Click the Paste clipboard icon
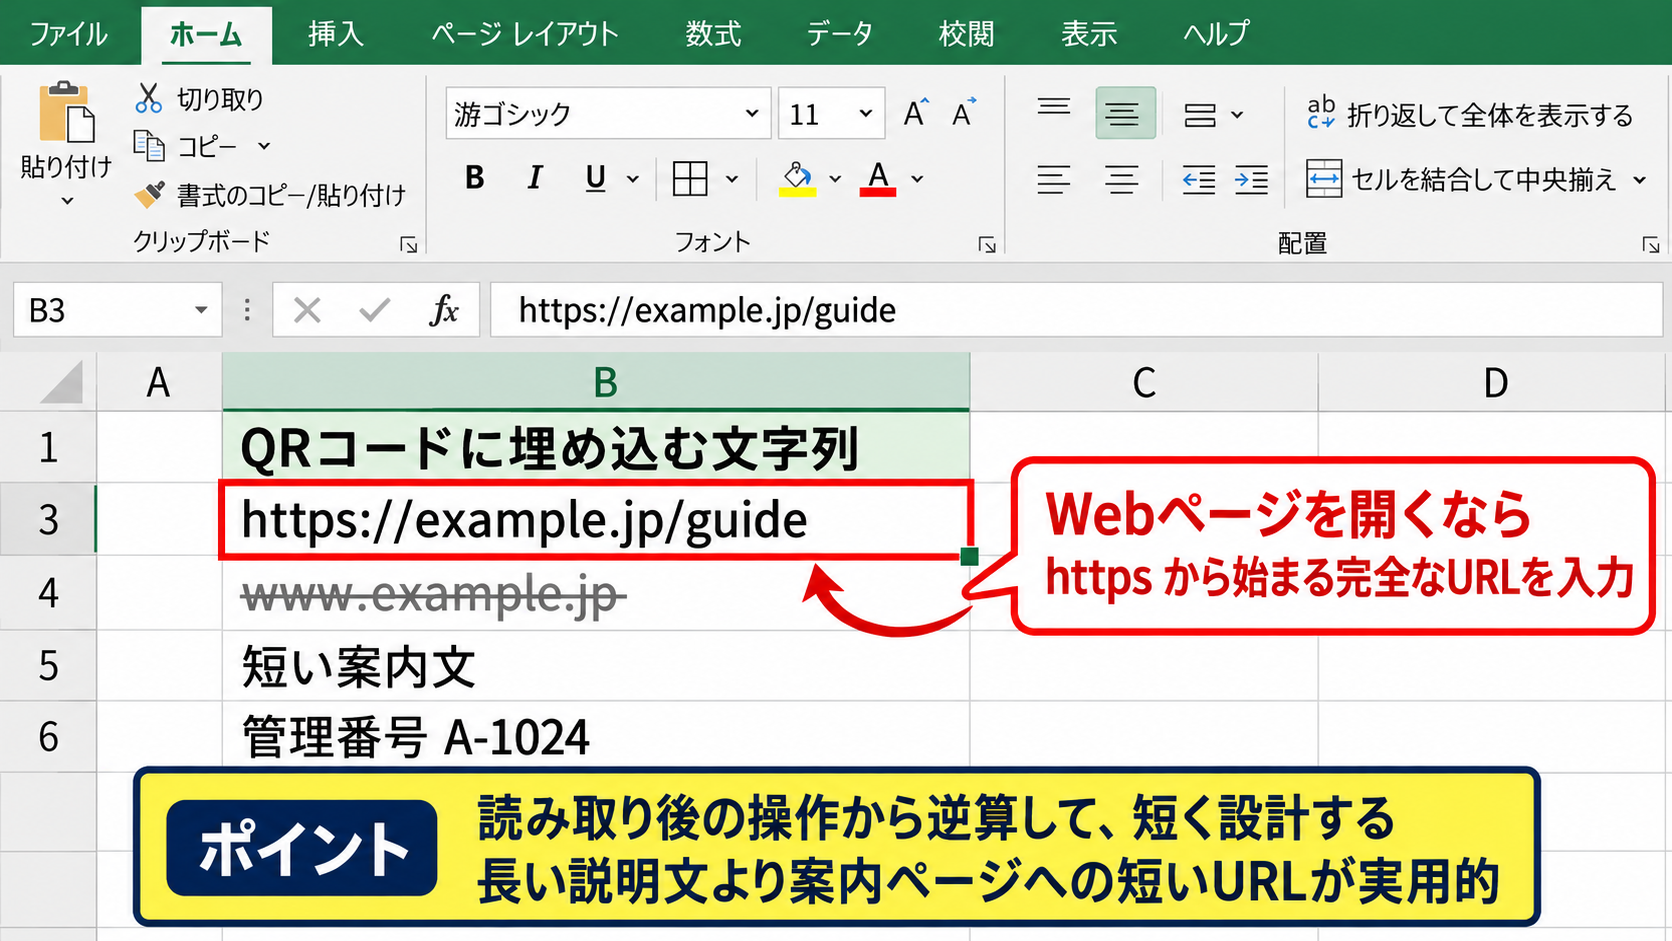Screen dimensions: 1672x941 [66, 112]
